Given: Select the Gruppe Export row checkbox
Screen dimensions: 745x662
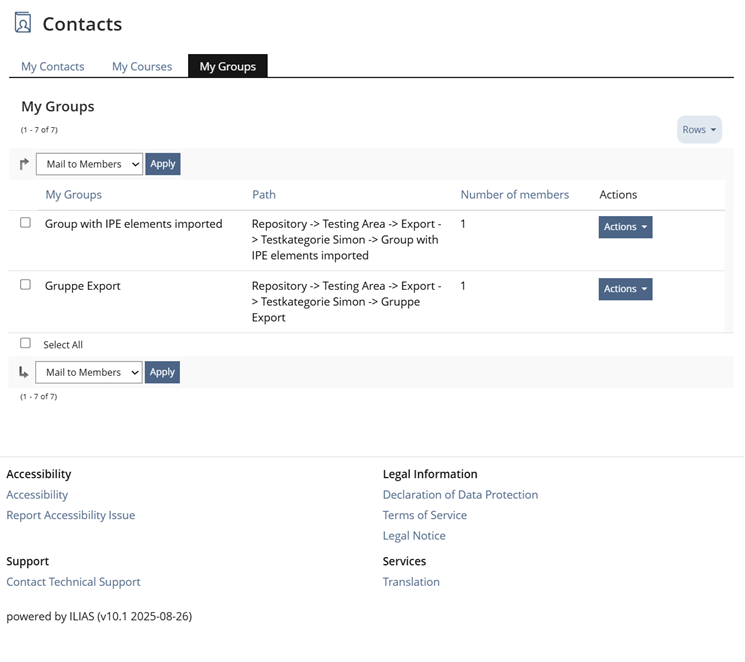Looking at the screenshot, I should pos(26,285).
